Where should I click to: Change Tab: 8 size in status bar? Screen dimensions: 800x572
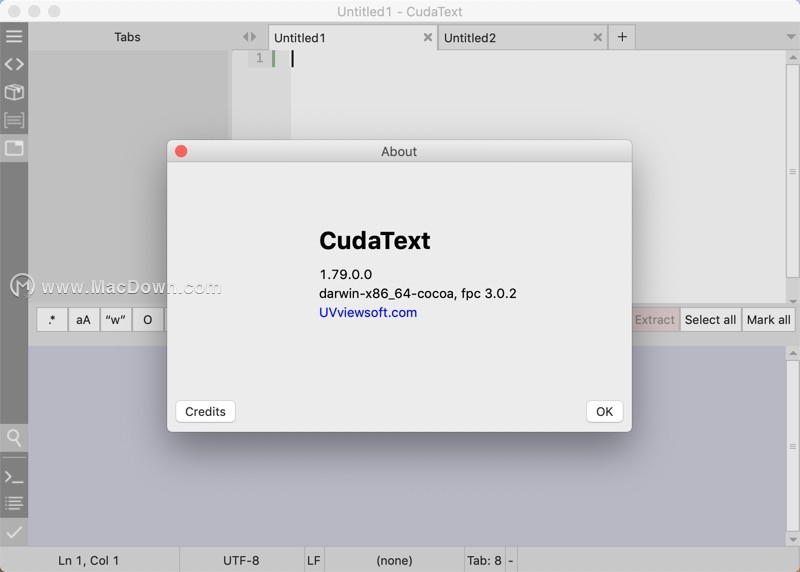click(x=484, y=560)
